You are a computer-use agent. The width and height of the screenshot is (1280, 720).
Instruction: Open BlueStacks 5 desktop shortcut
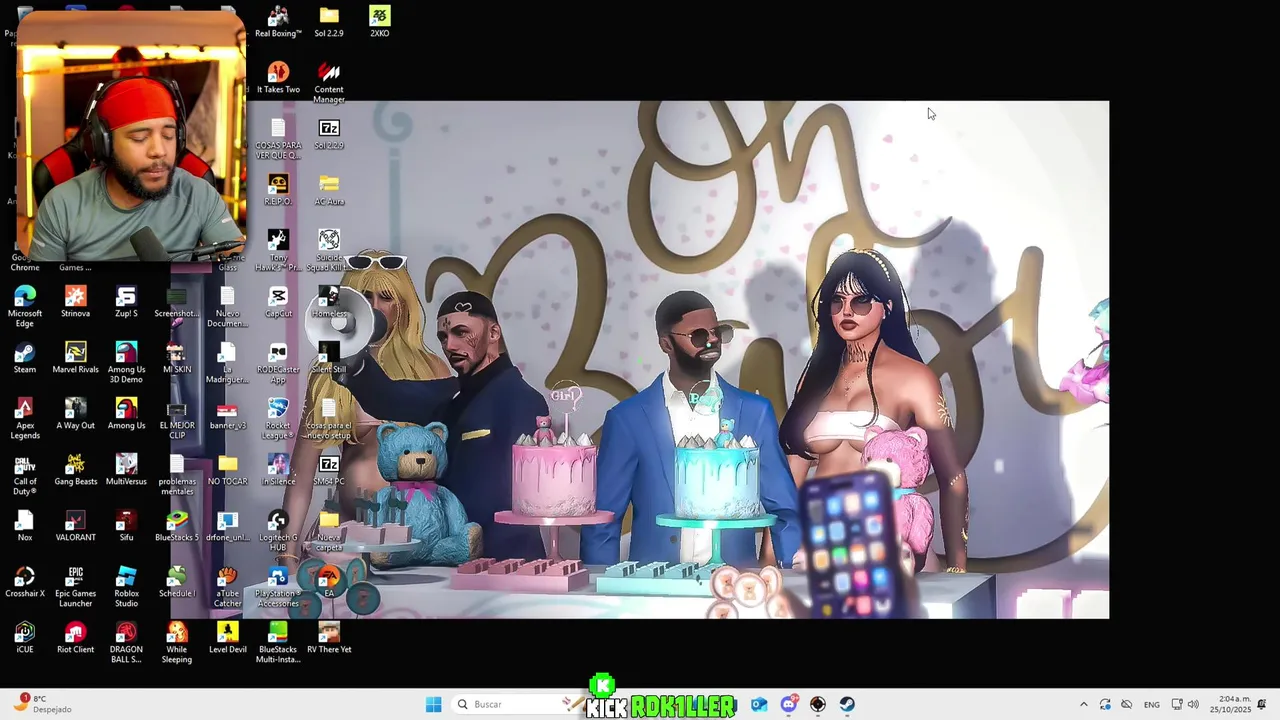[177, 526]
